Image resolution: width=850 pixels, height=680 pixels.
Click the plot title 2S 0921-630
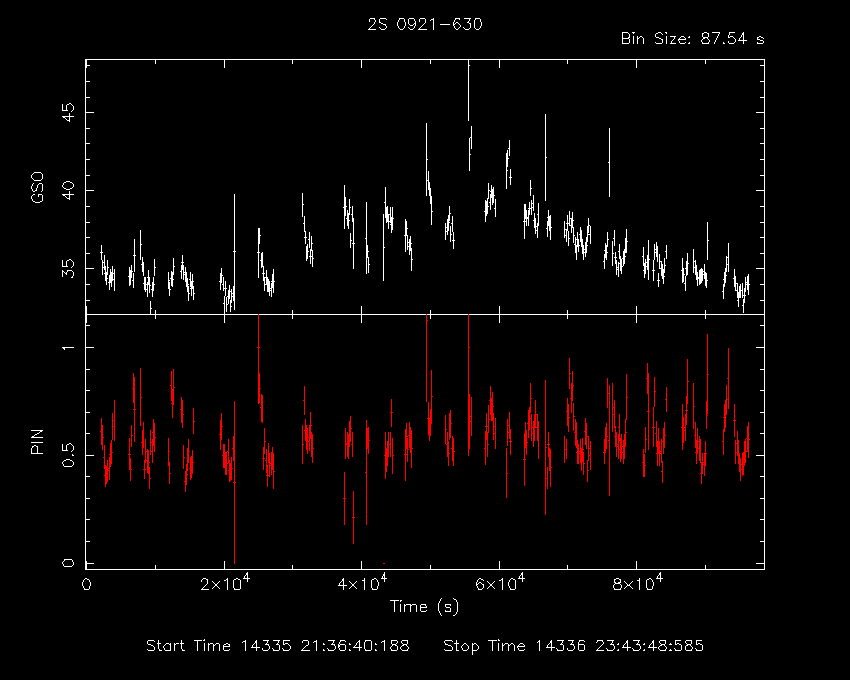[424, 24]
